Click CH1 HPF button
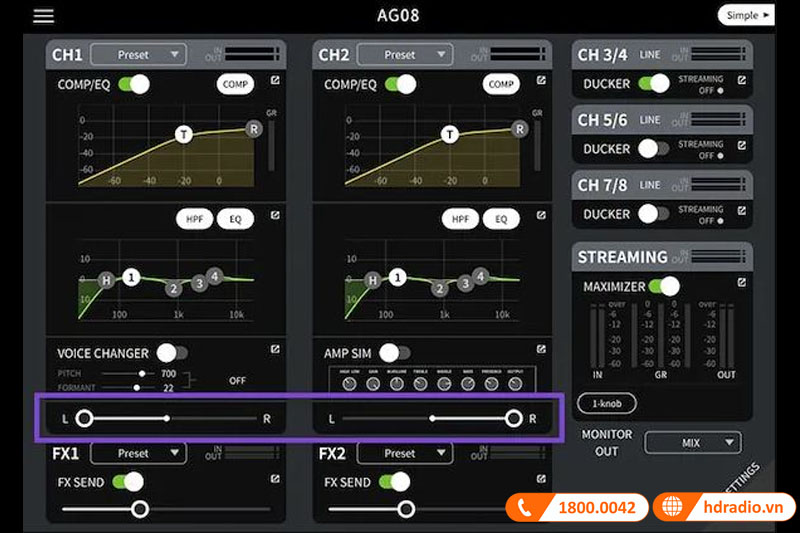 (194, 219)
